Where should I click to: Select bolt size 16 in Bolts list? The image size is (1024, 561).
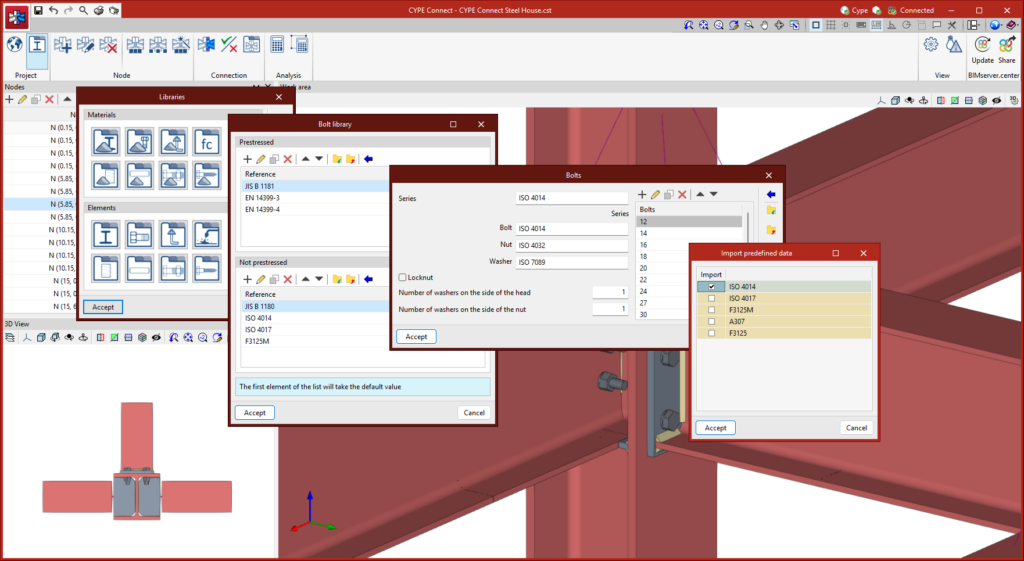click(644, 245)
